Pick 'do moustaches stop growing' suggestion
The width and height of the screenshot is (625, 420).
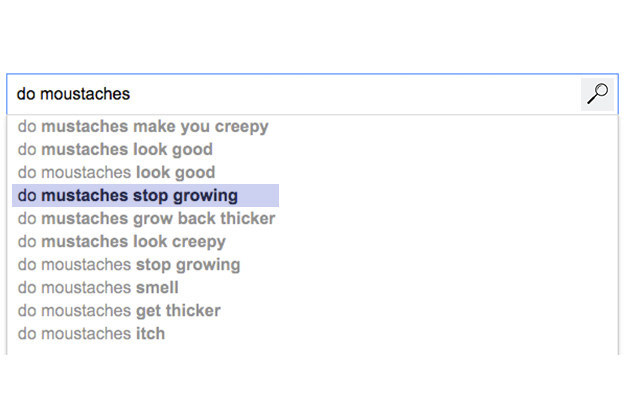(129, 265)
